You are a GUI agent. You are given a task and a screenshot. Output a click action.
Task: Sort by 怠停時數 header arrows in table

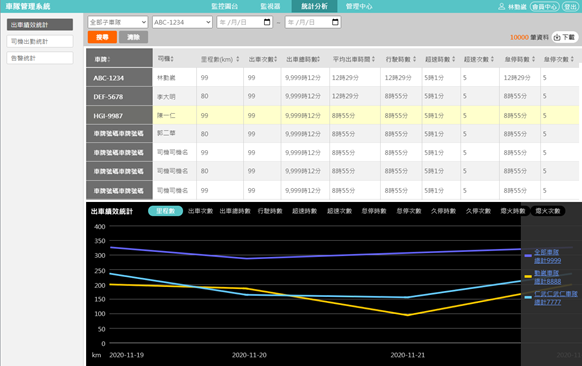coord(533,59)
